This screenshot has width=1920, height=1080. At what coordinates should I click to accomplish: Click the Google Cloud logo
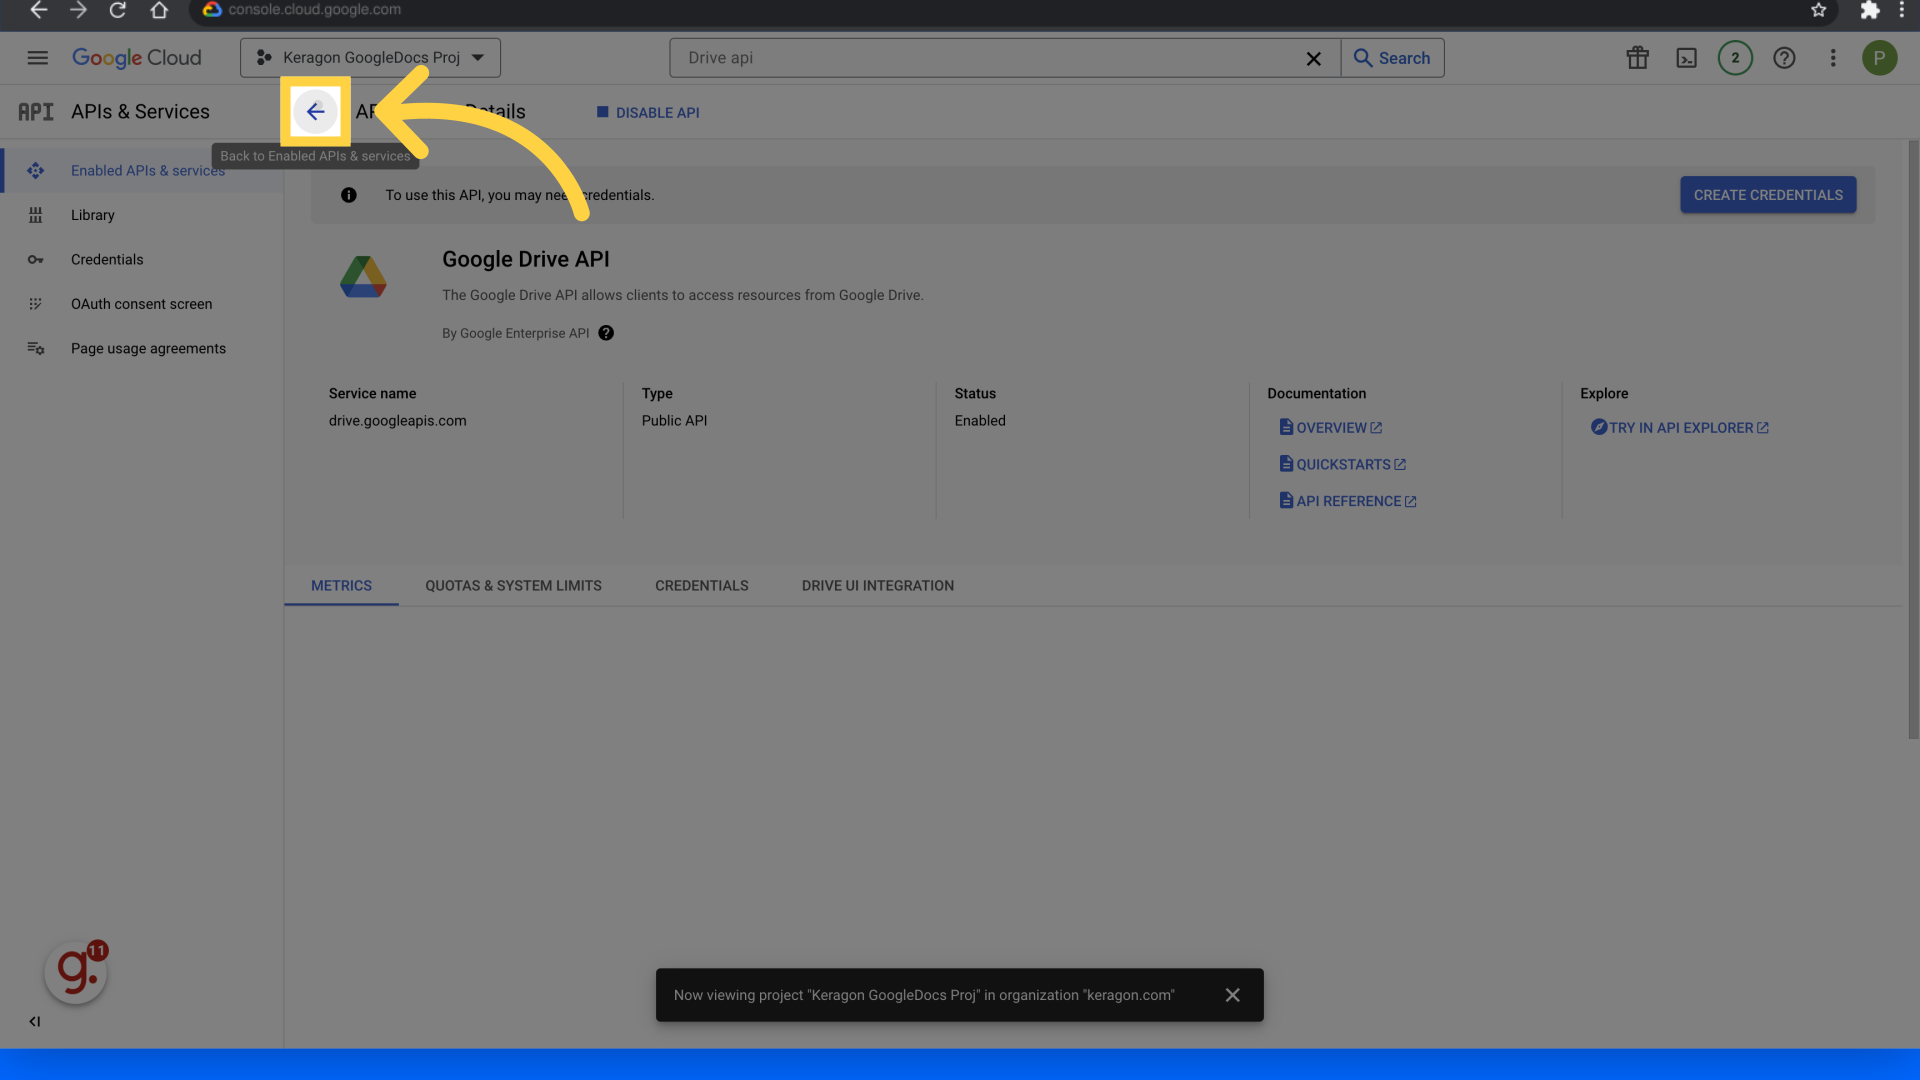click(x=137, y=58)
